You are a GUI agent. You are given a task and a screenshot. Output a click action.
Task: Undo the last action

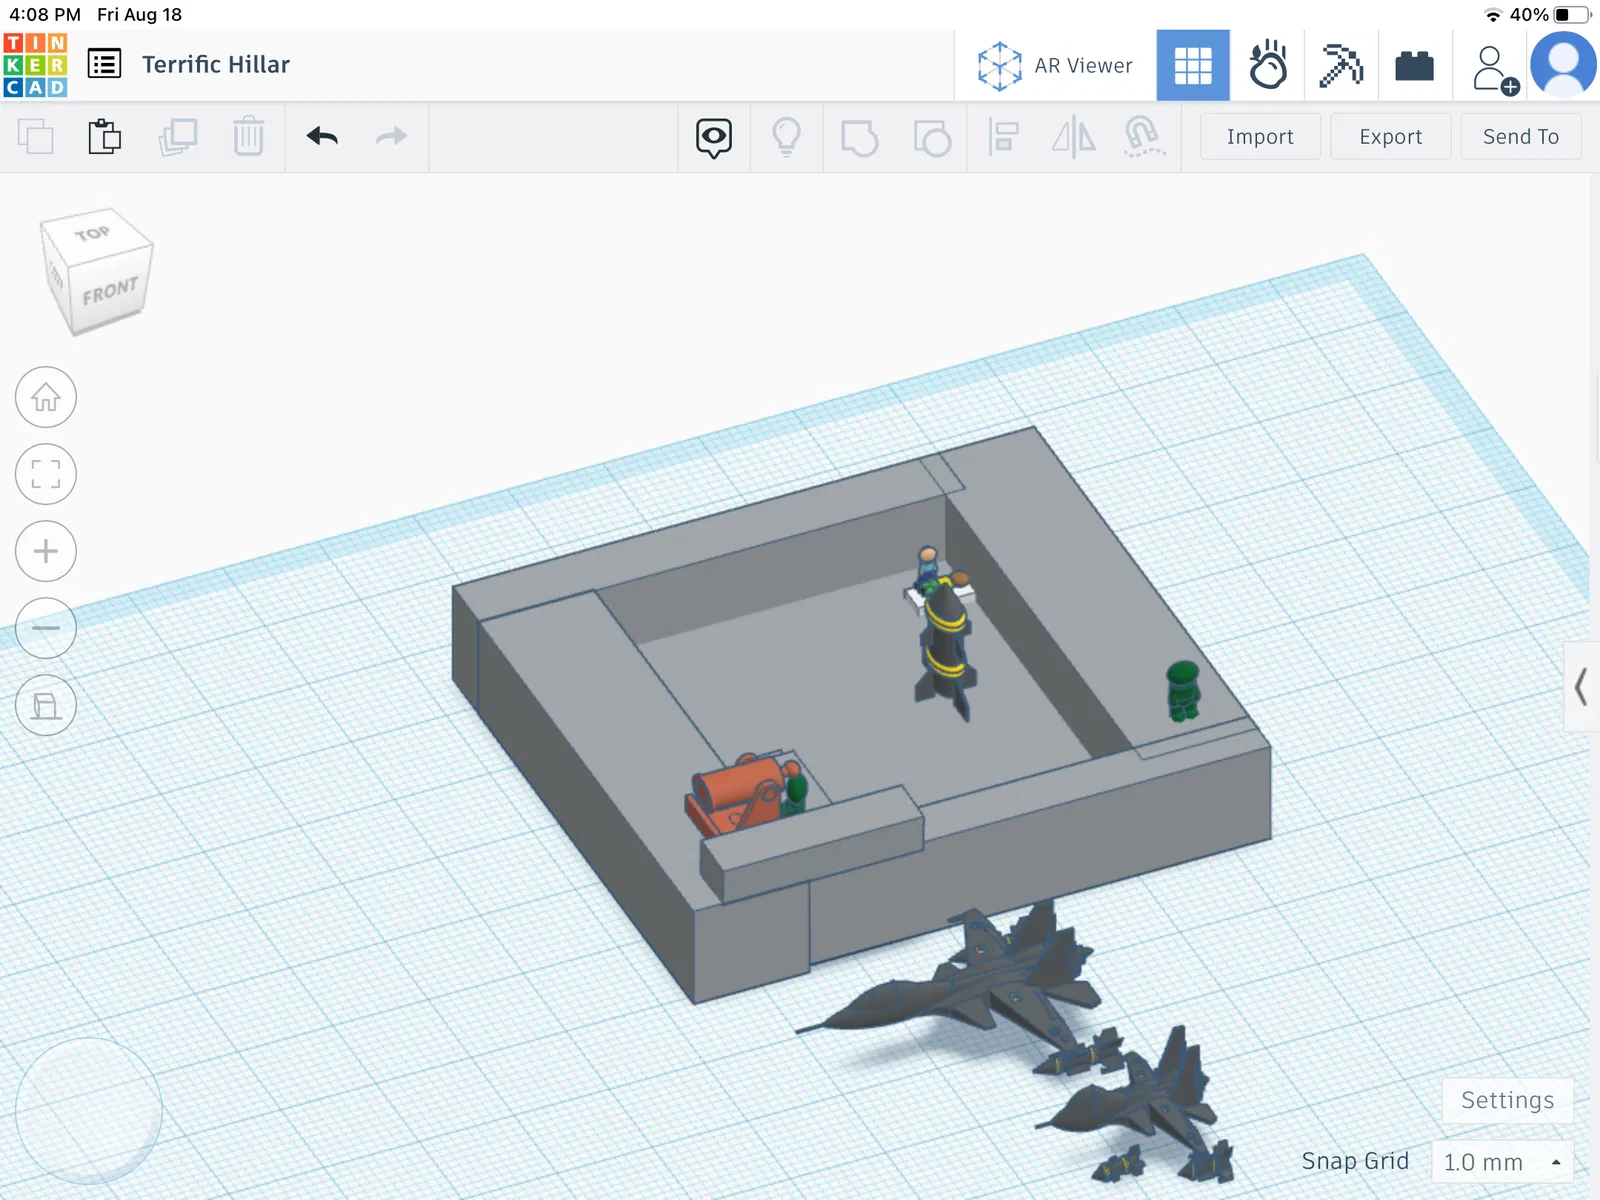[x=322, y=137]
